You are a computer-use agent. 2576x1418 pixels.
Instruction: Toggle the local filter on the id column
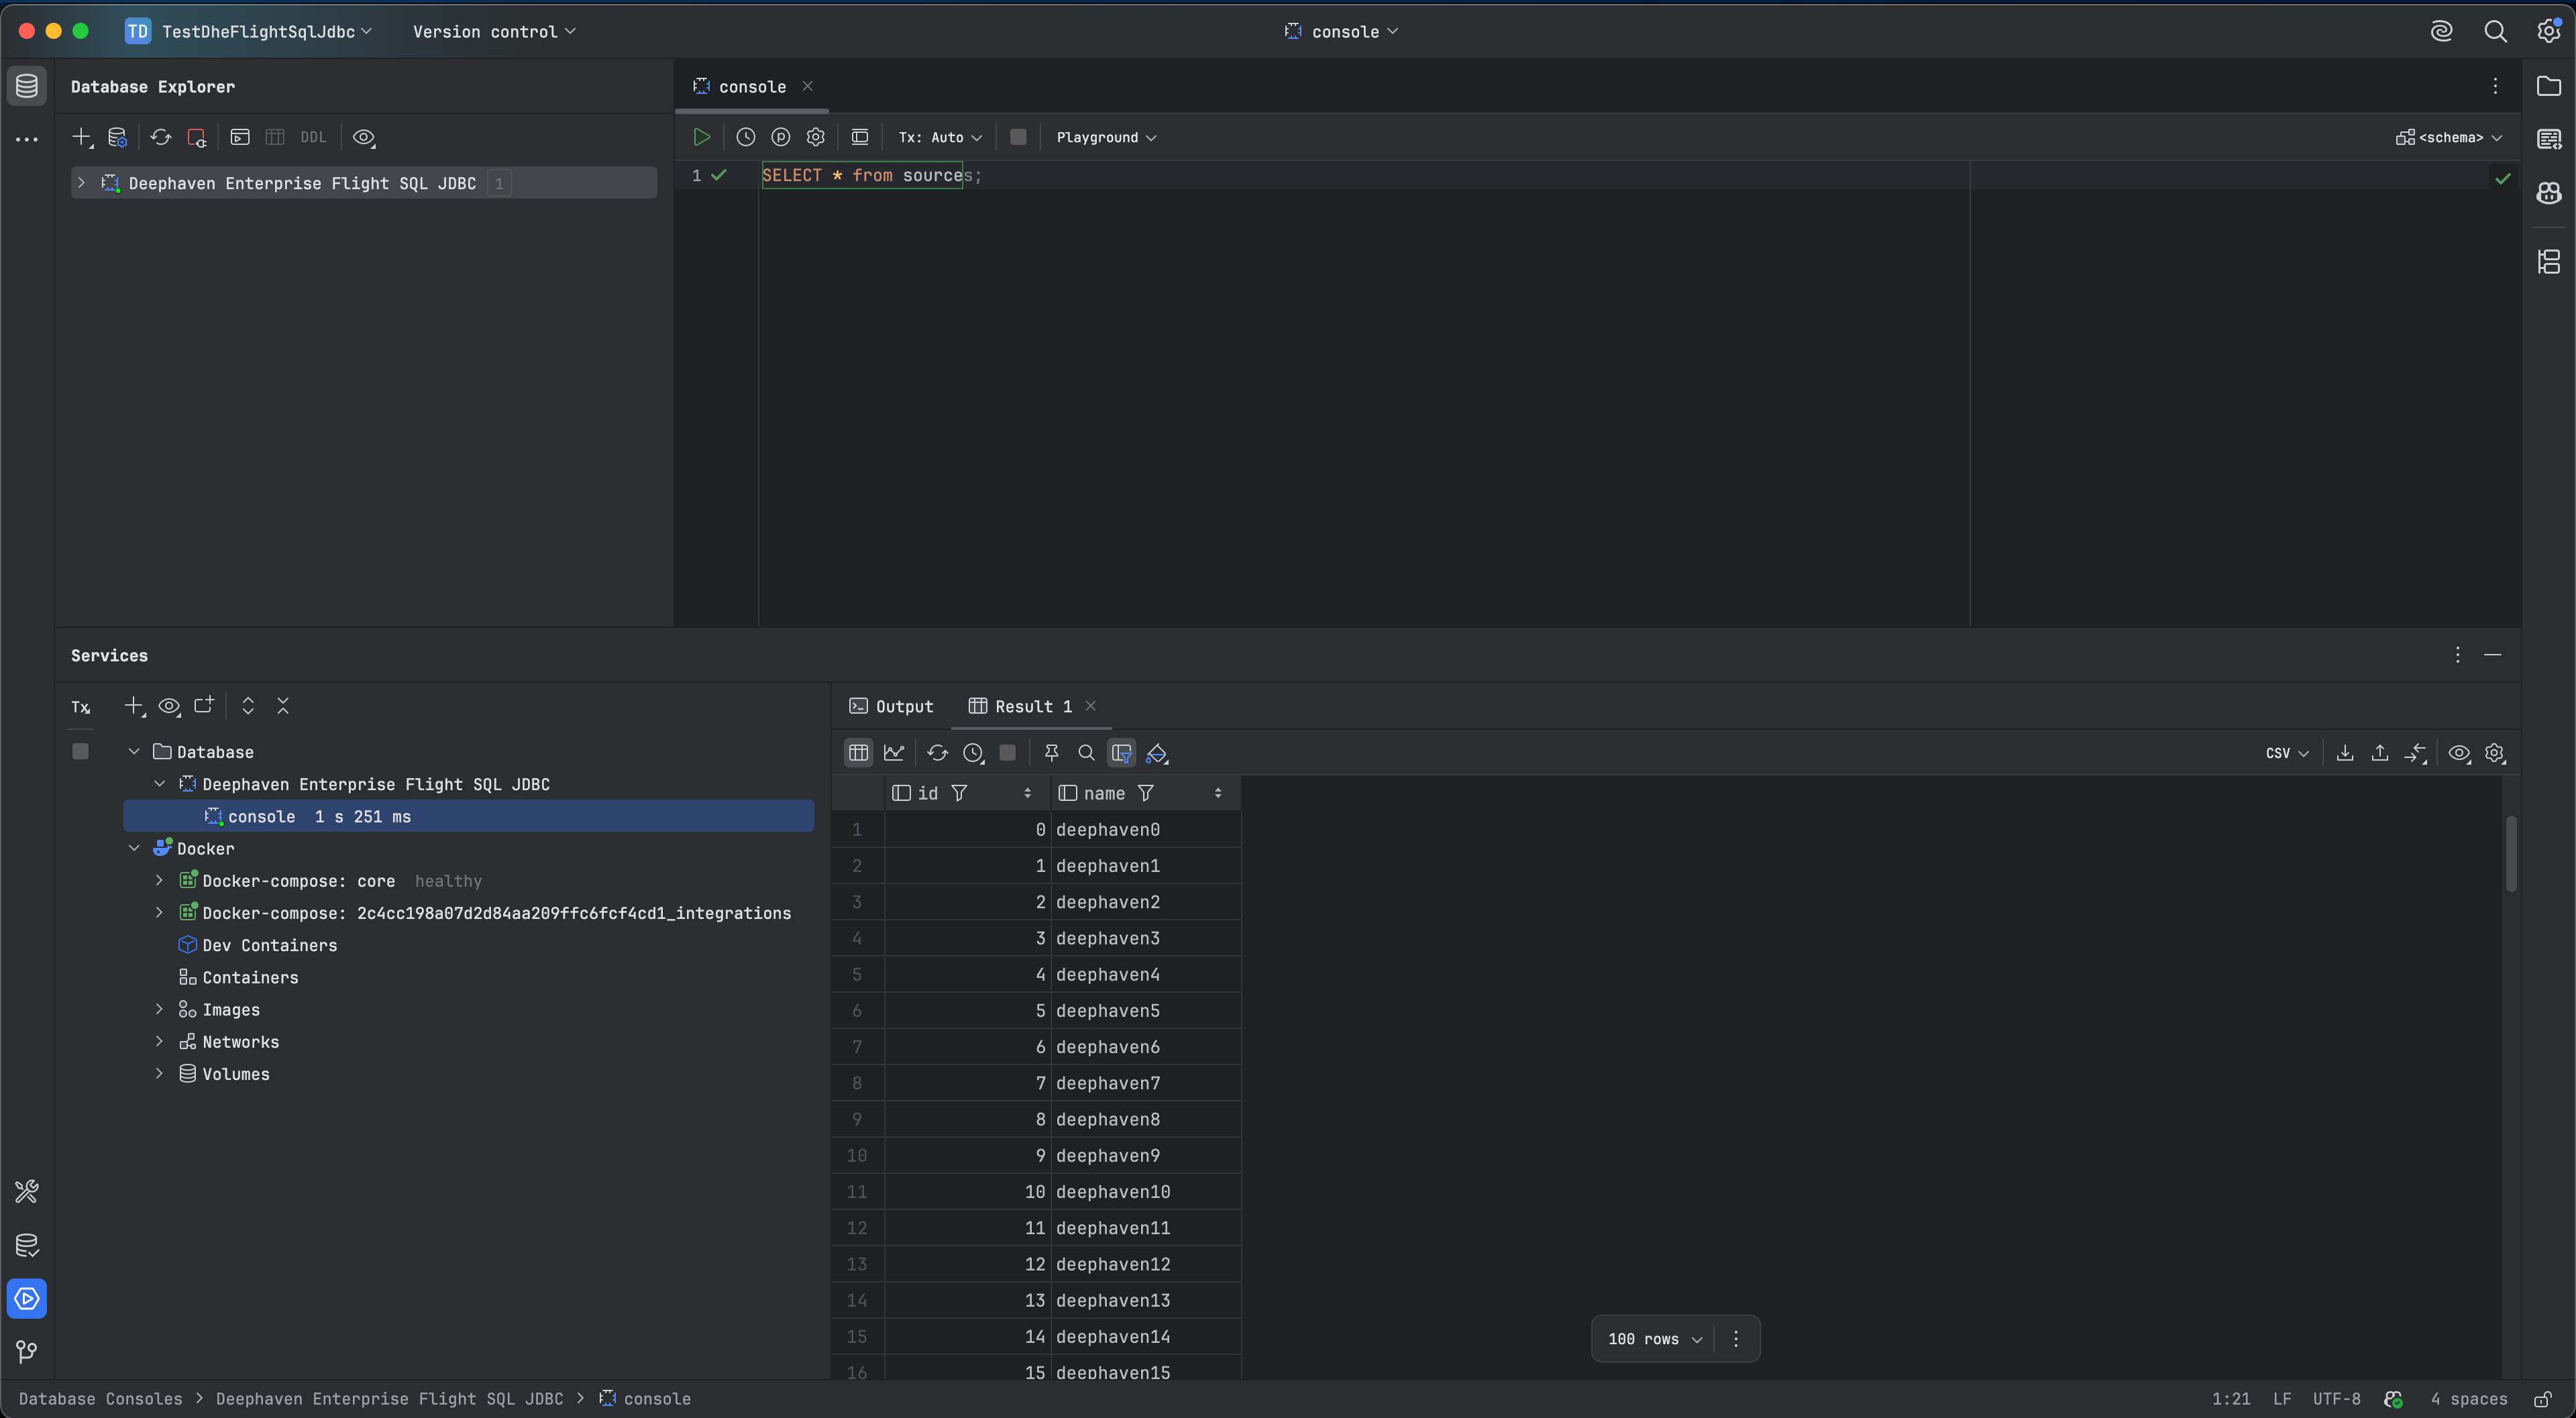pyautogui.click(x=959, y=793)
